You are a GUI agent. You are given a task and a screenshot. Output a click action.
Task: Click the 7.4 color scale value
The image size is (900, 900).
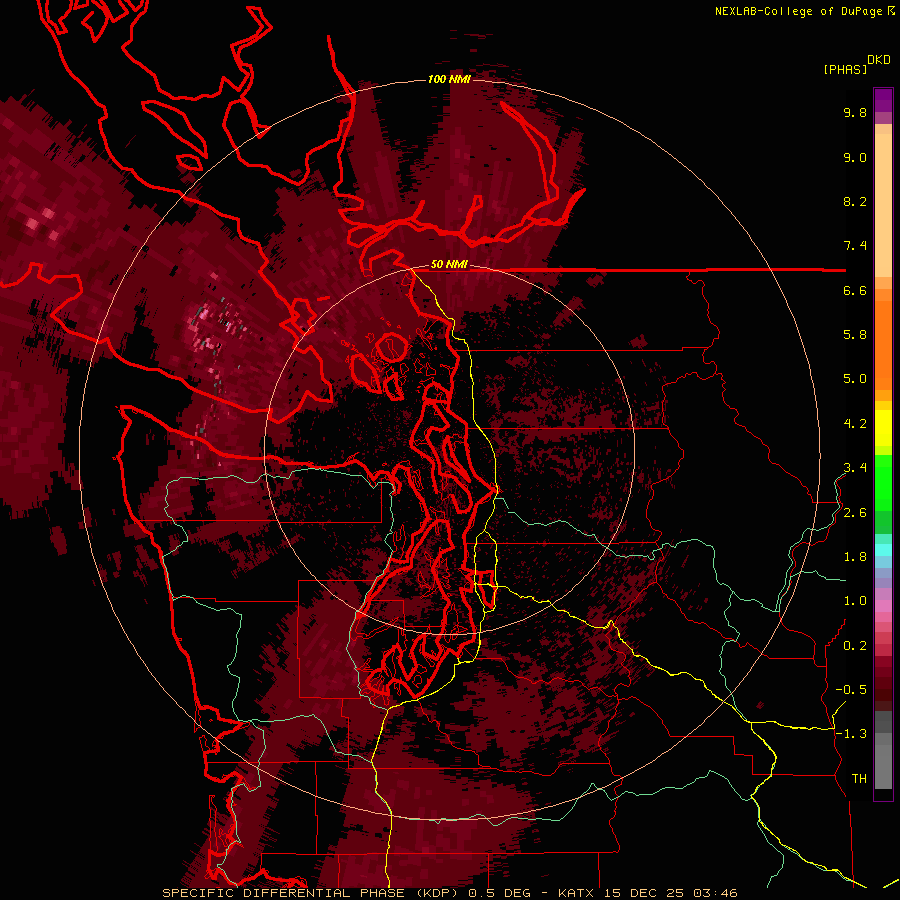(855, 246)
